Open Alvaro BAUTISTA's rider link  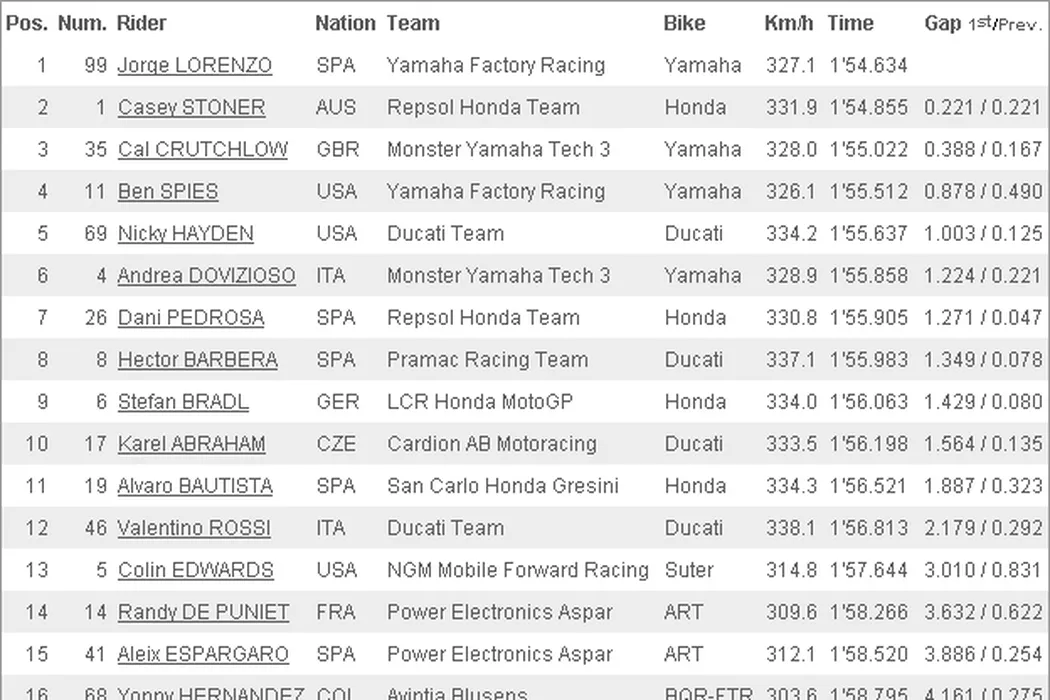pos(195,486)
